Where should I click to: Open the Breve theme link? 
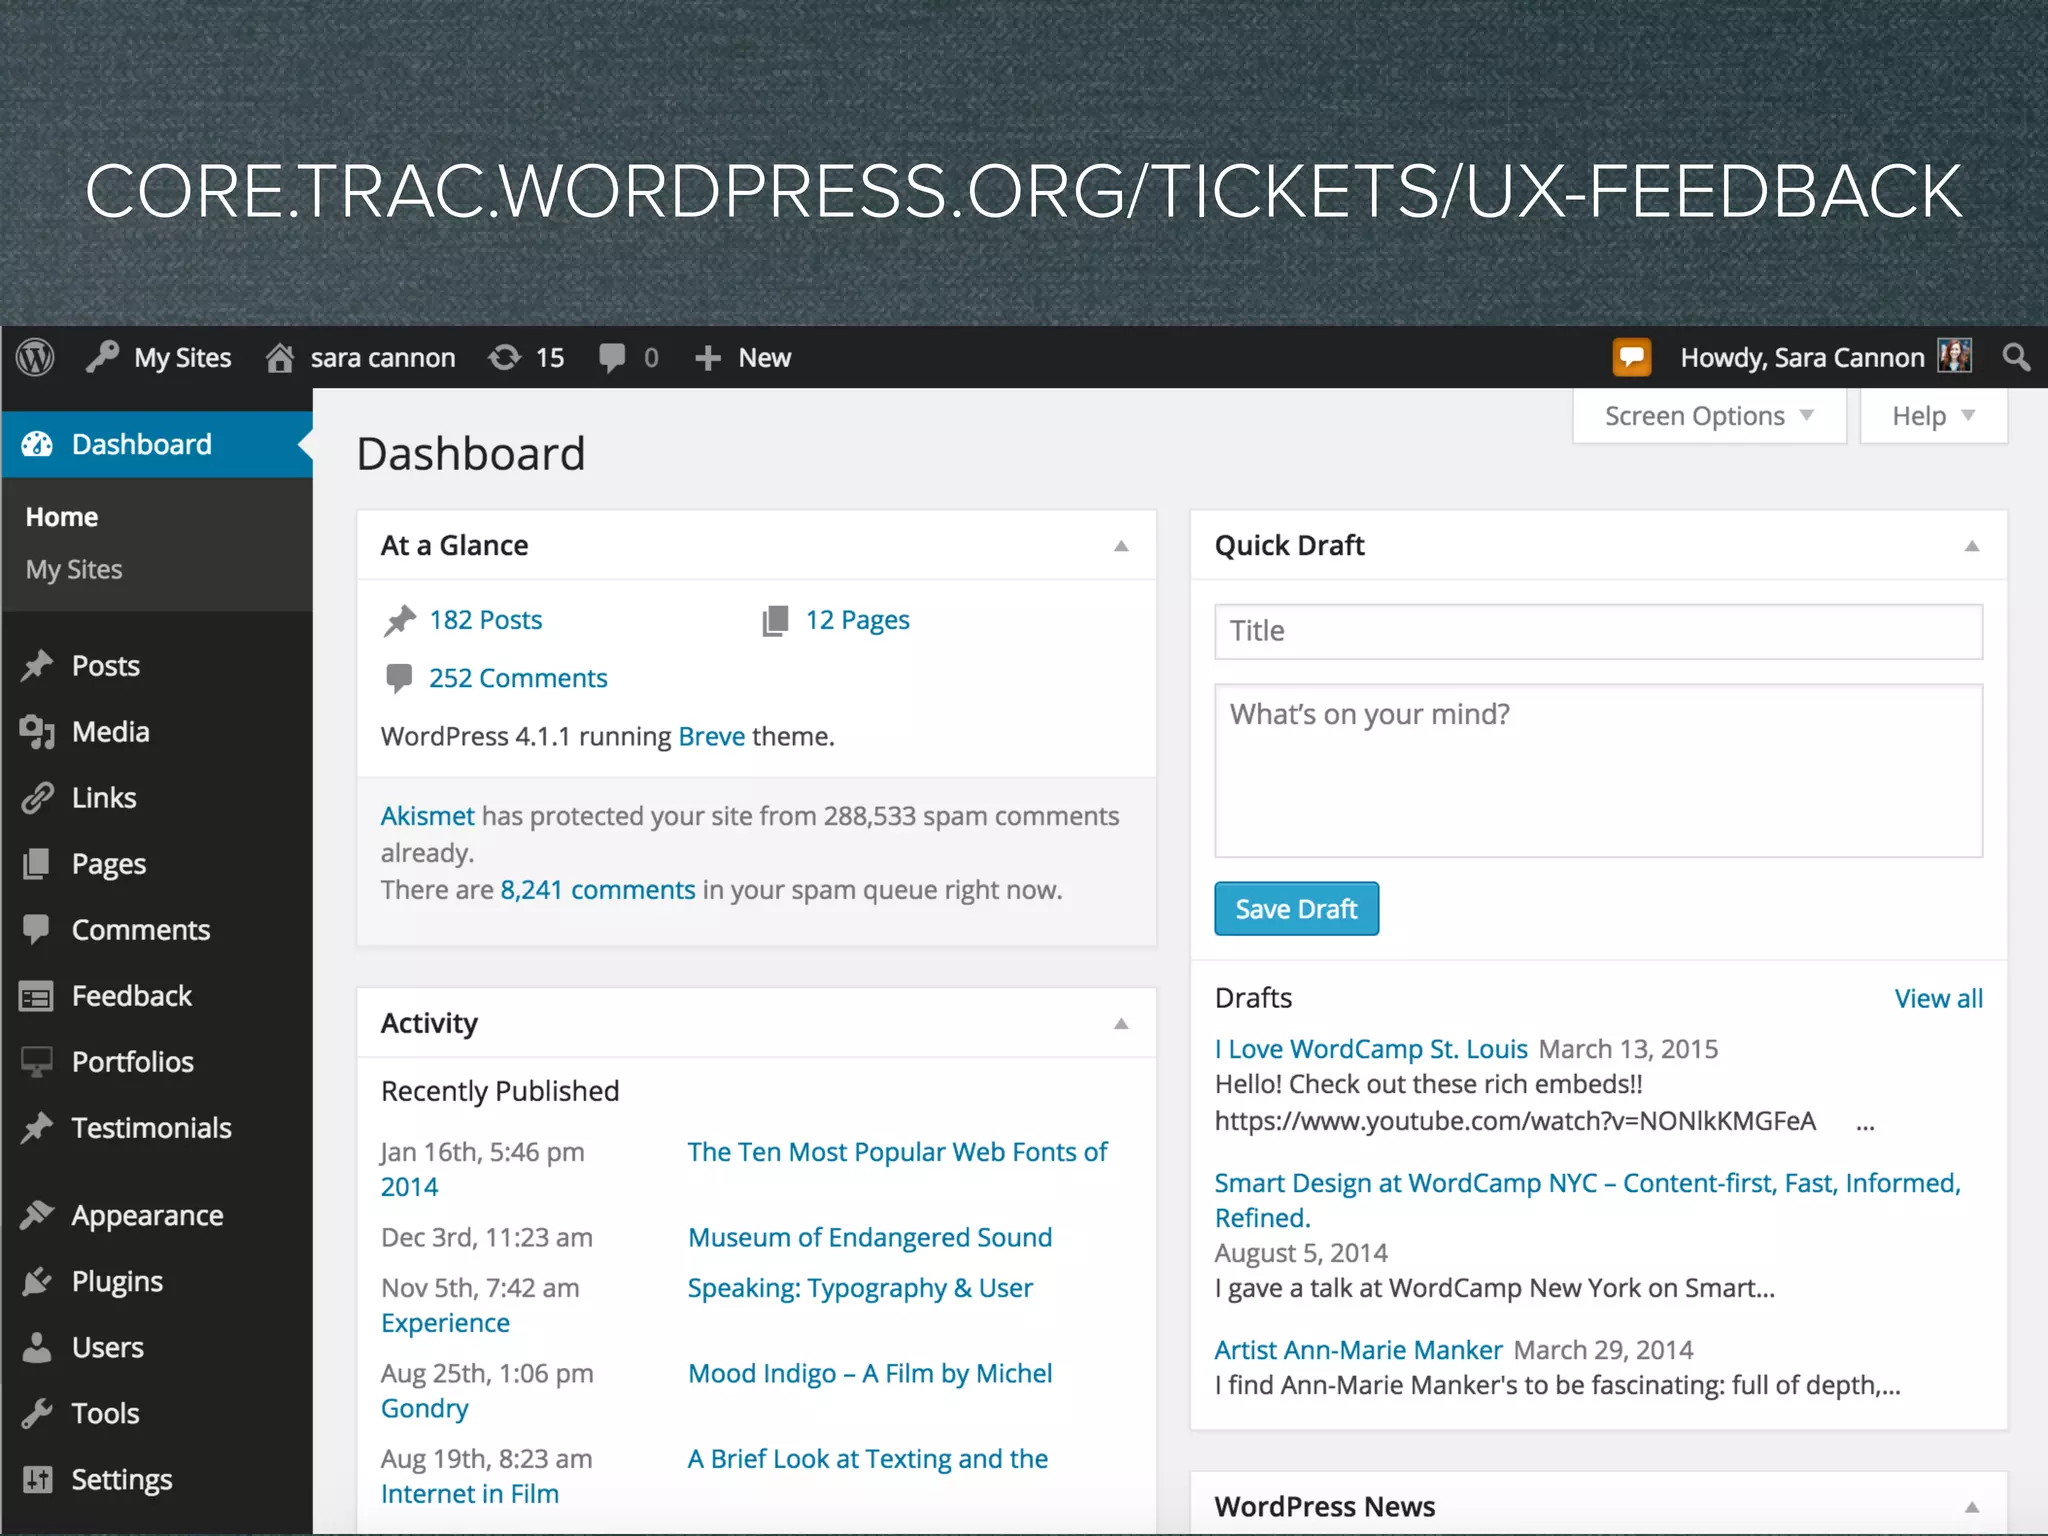711,736
